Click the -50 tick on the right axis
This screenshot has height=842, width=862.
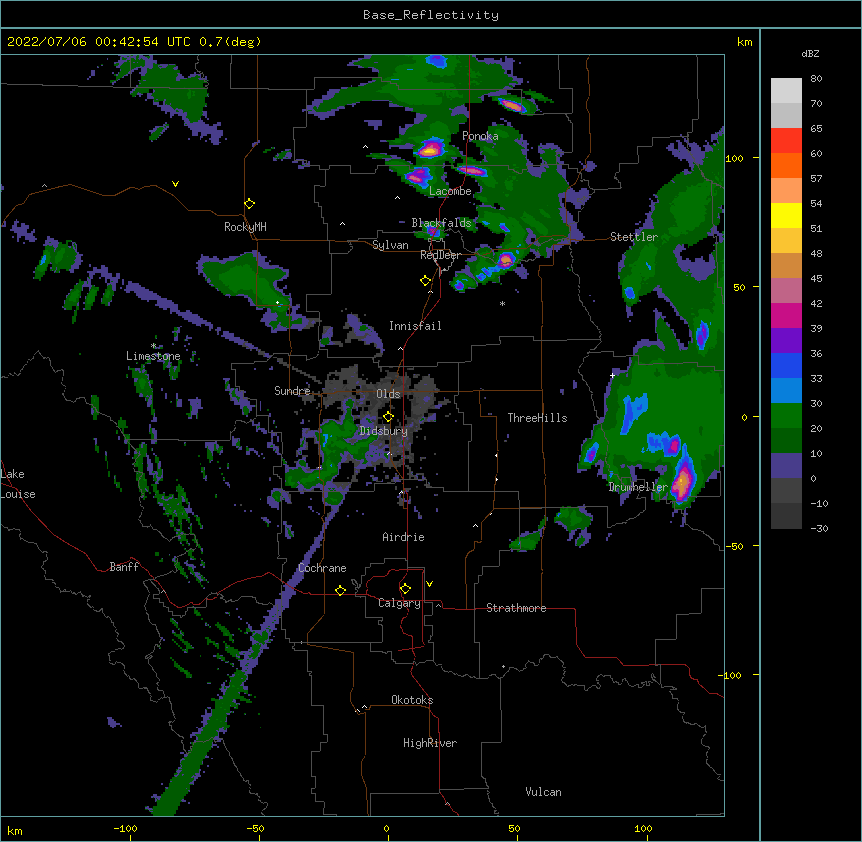734,546
